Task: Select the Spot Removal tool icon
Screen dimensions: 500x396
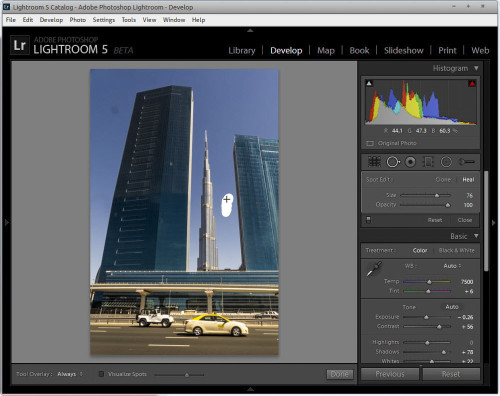Action: [393, 162]
